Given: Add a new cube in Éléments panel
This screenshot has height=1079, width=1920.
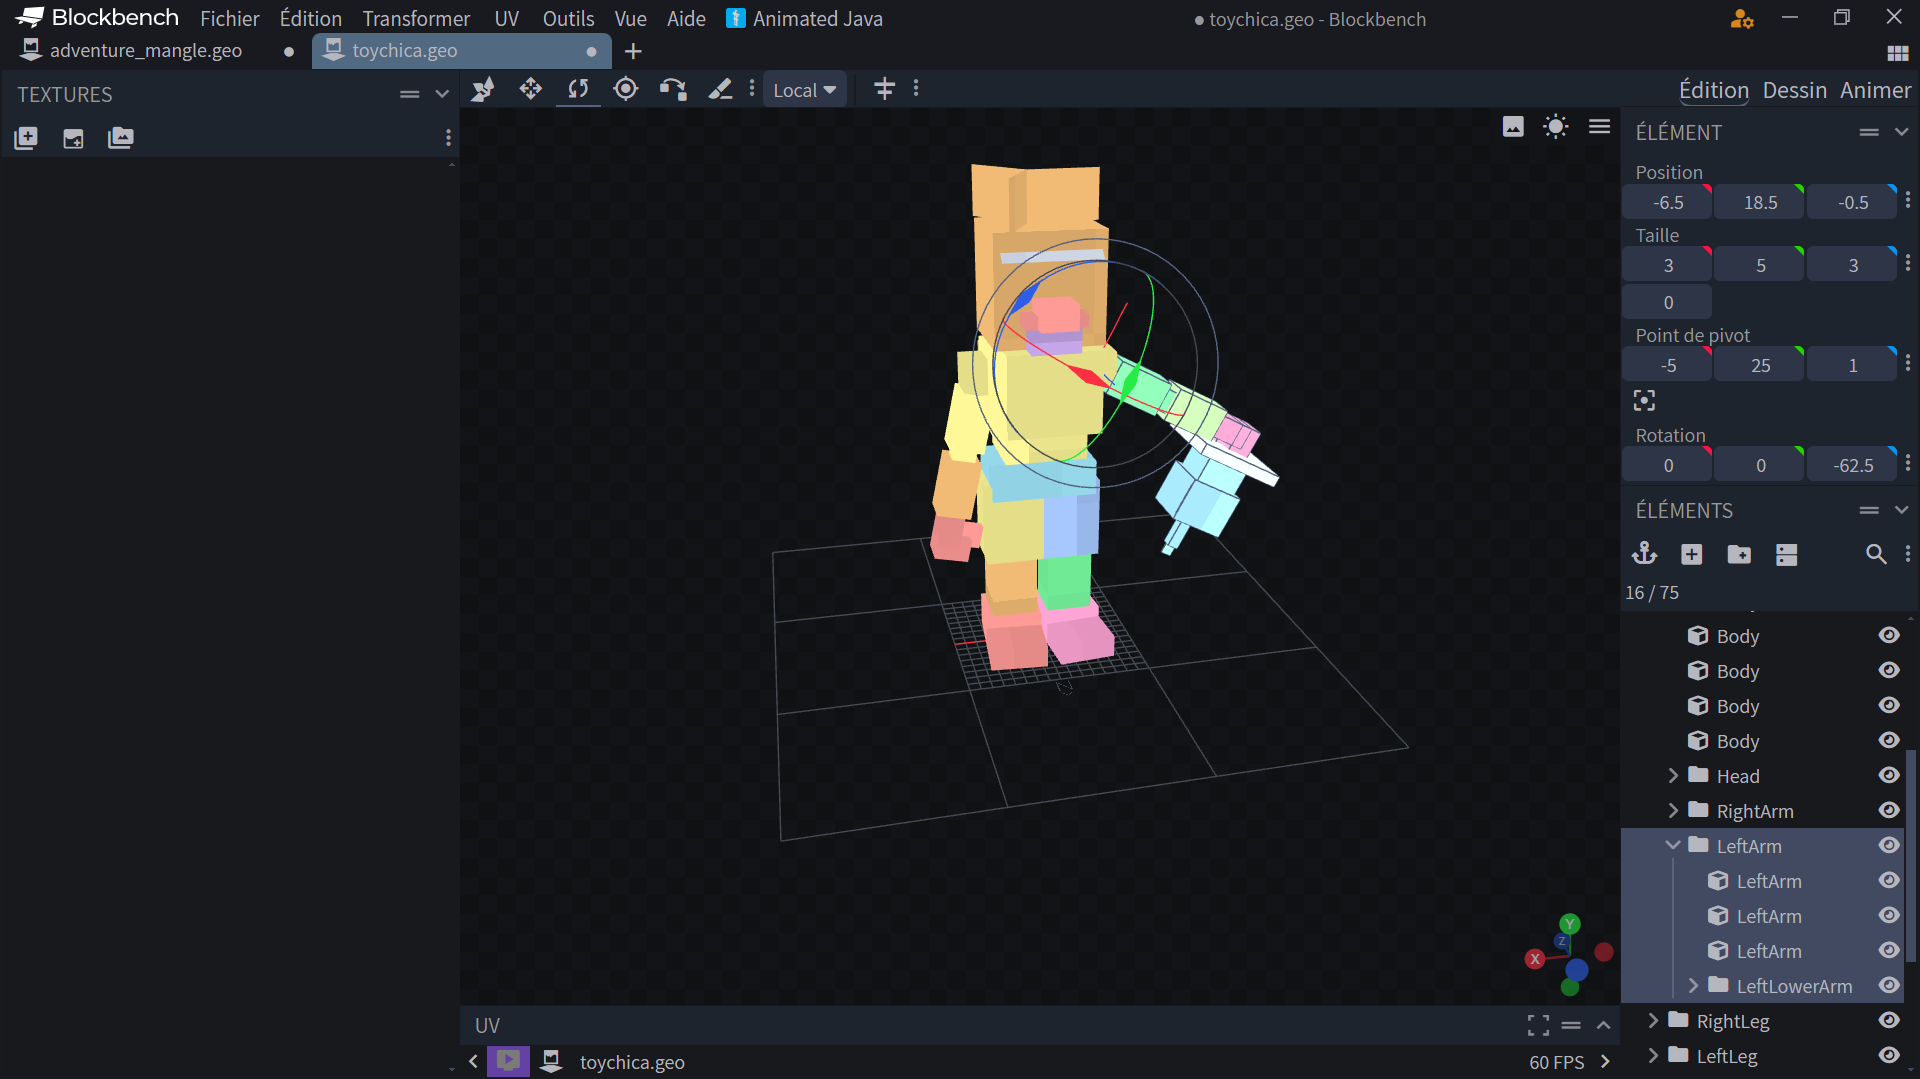Looking at the screenshot, I should (x=1692, y=554).
